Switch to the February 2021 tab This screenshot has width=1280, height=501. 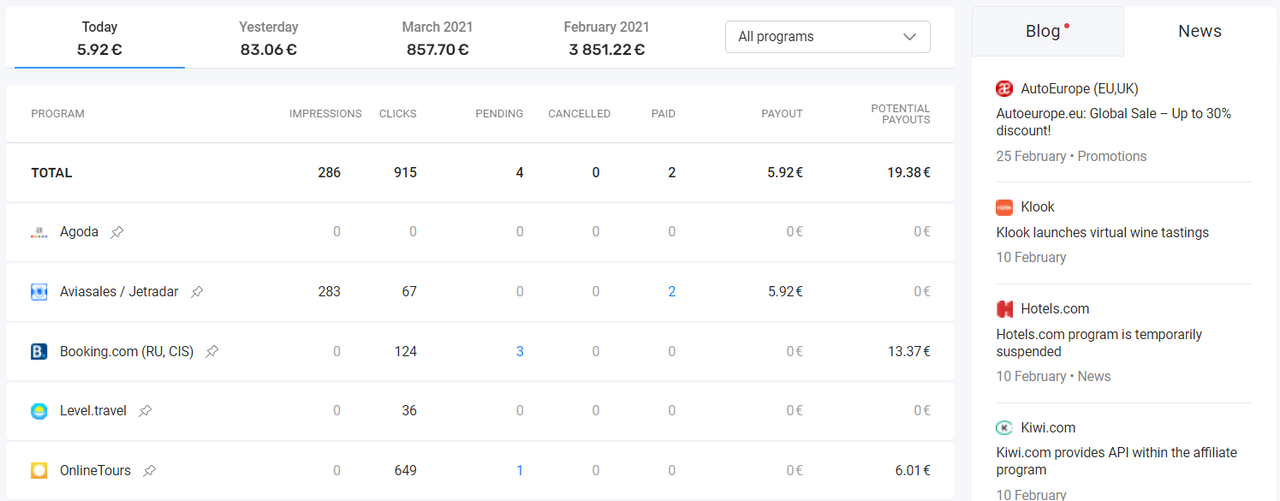click(606, 38)
